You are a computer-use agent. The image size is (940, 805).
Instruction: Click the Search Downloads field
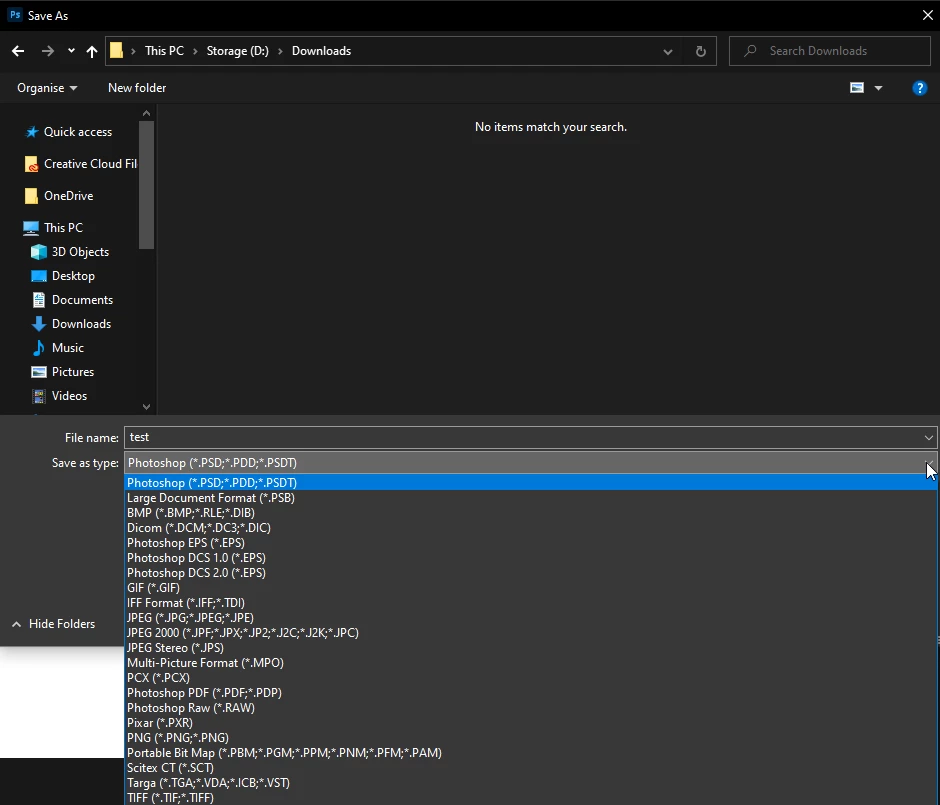click(830, 51)
